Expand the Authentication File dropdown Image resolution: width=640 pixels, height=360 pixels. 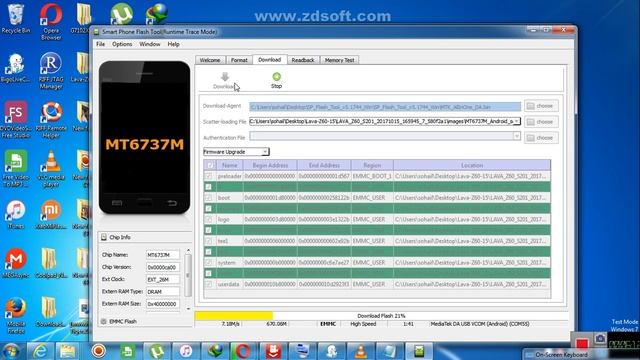point(517,136)
